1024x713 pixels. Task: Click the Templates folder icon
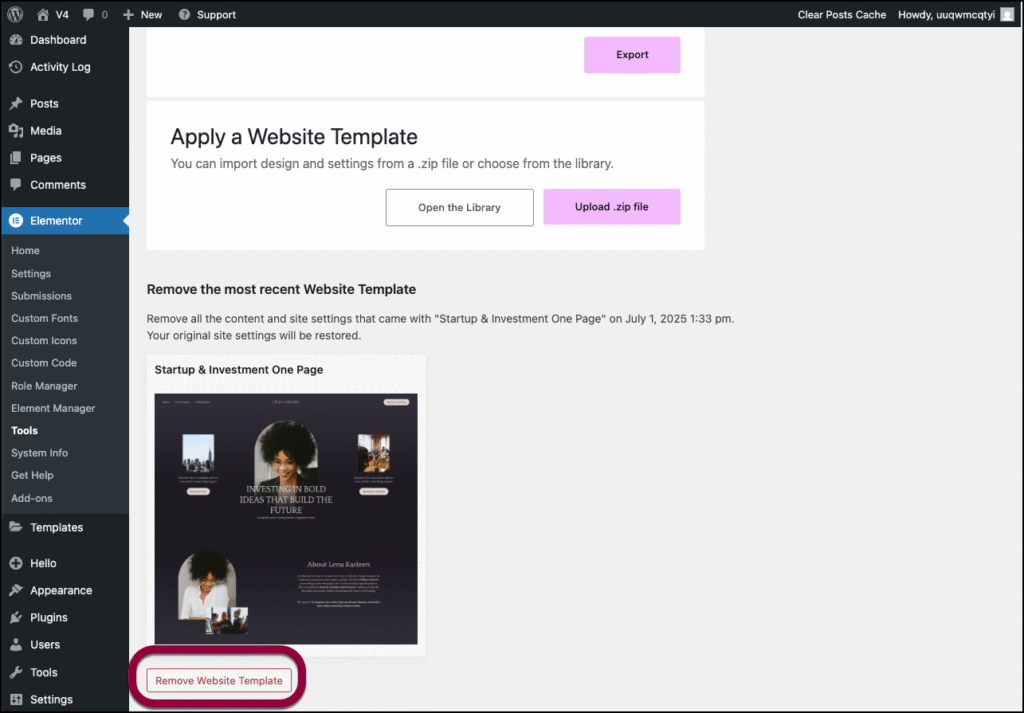tap(16, 528)
